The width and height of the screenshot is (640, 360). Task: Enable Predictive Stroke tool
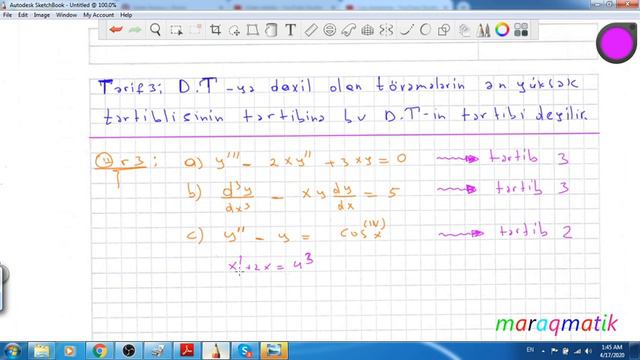pos(425,30)
